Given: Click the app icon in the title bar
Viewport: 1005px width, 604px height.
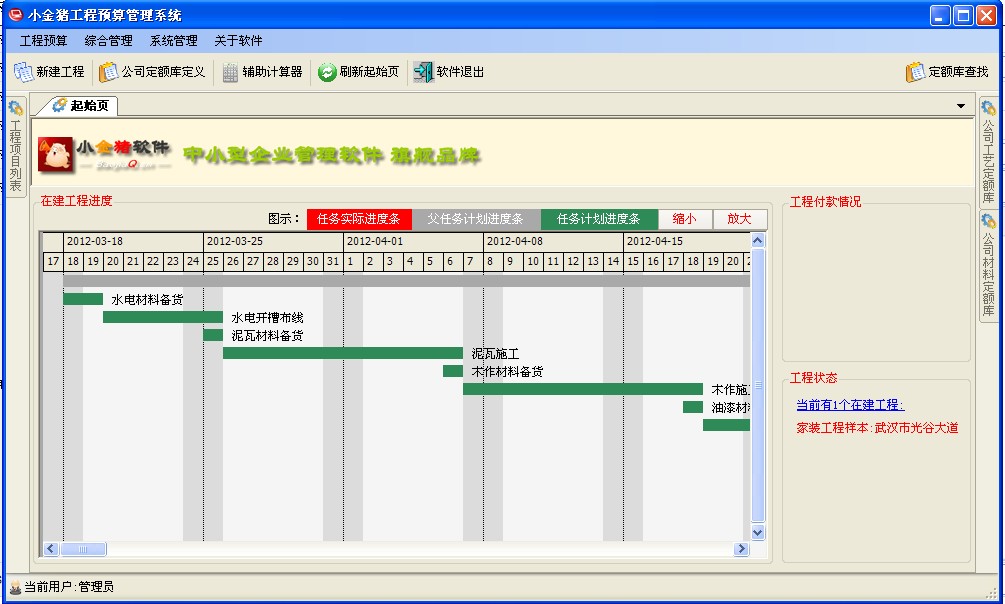Looking at the screenshot, I should coord(15,14).
